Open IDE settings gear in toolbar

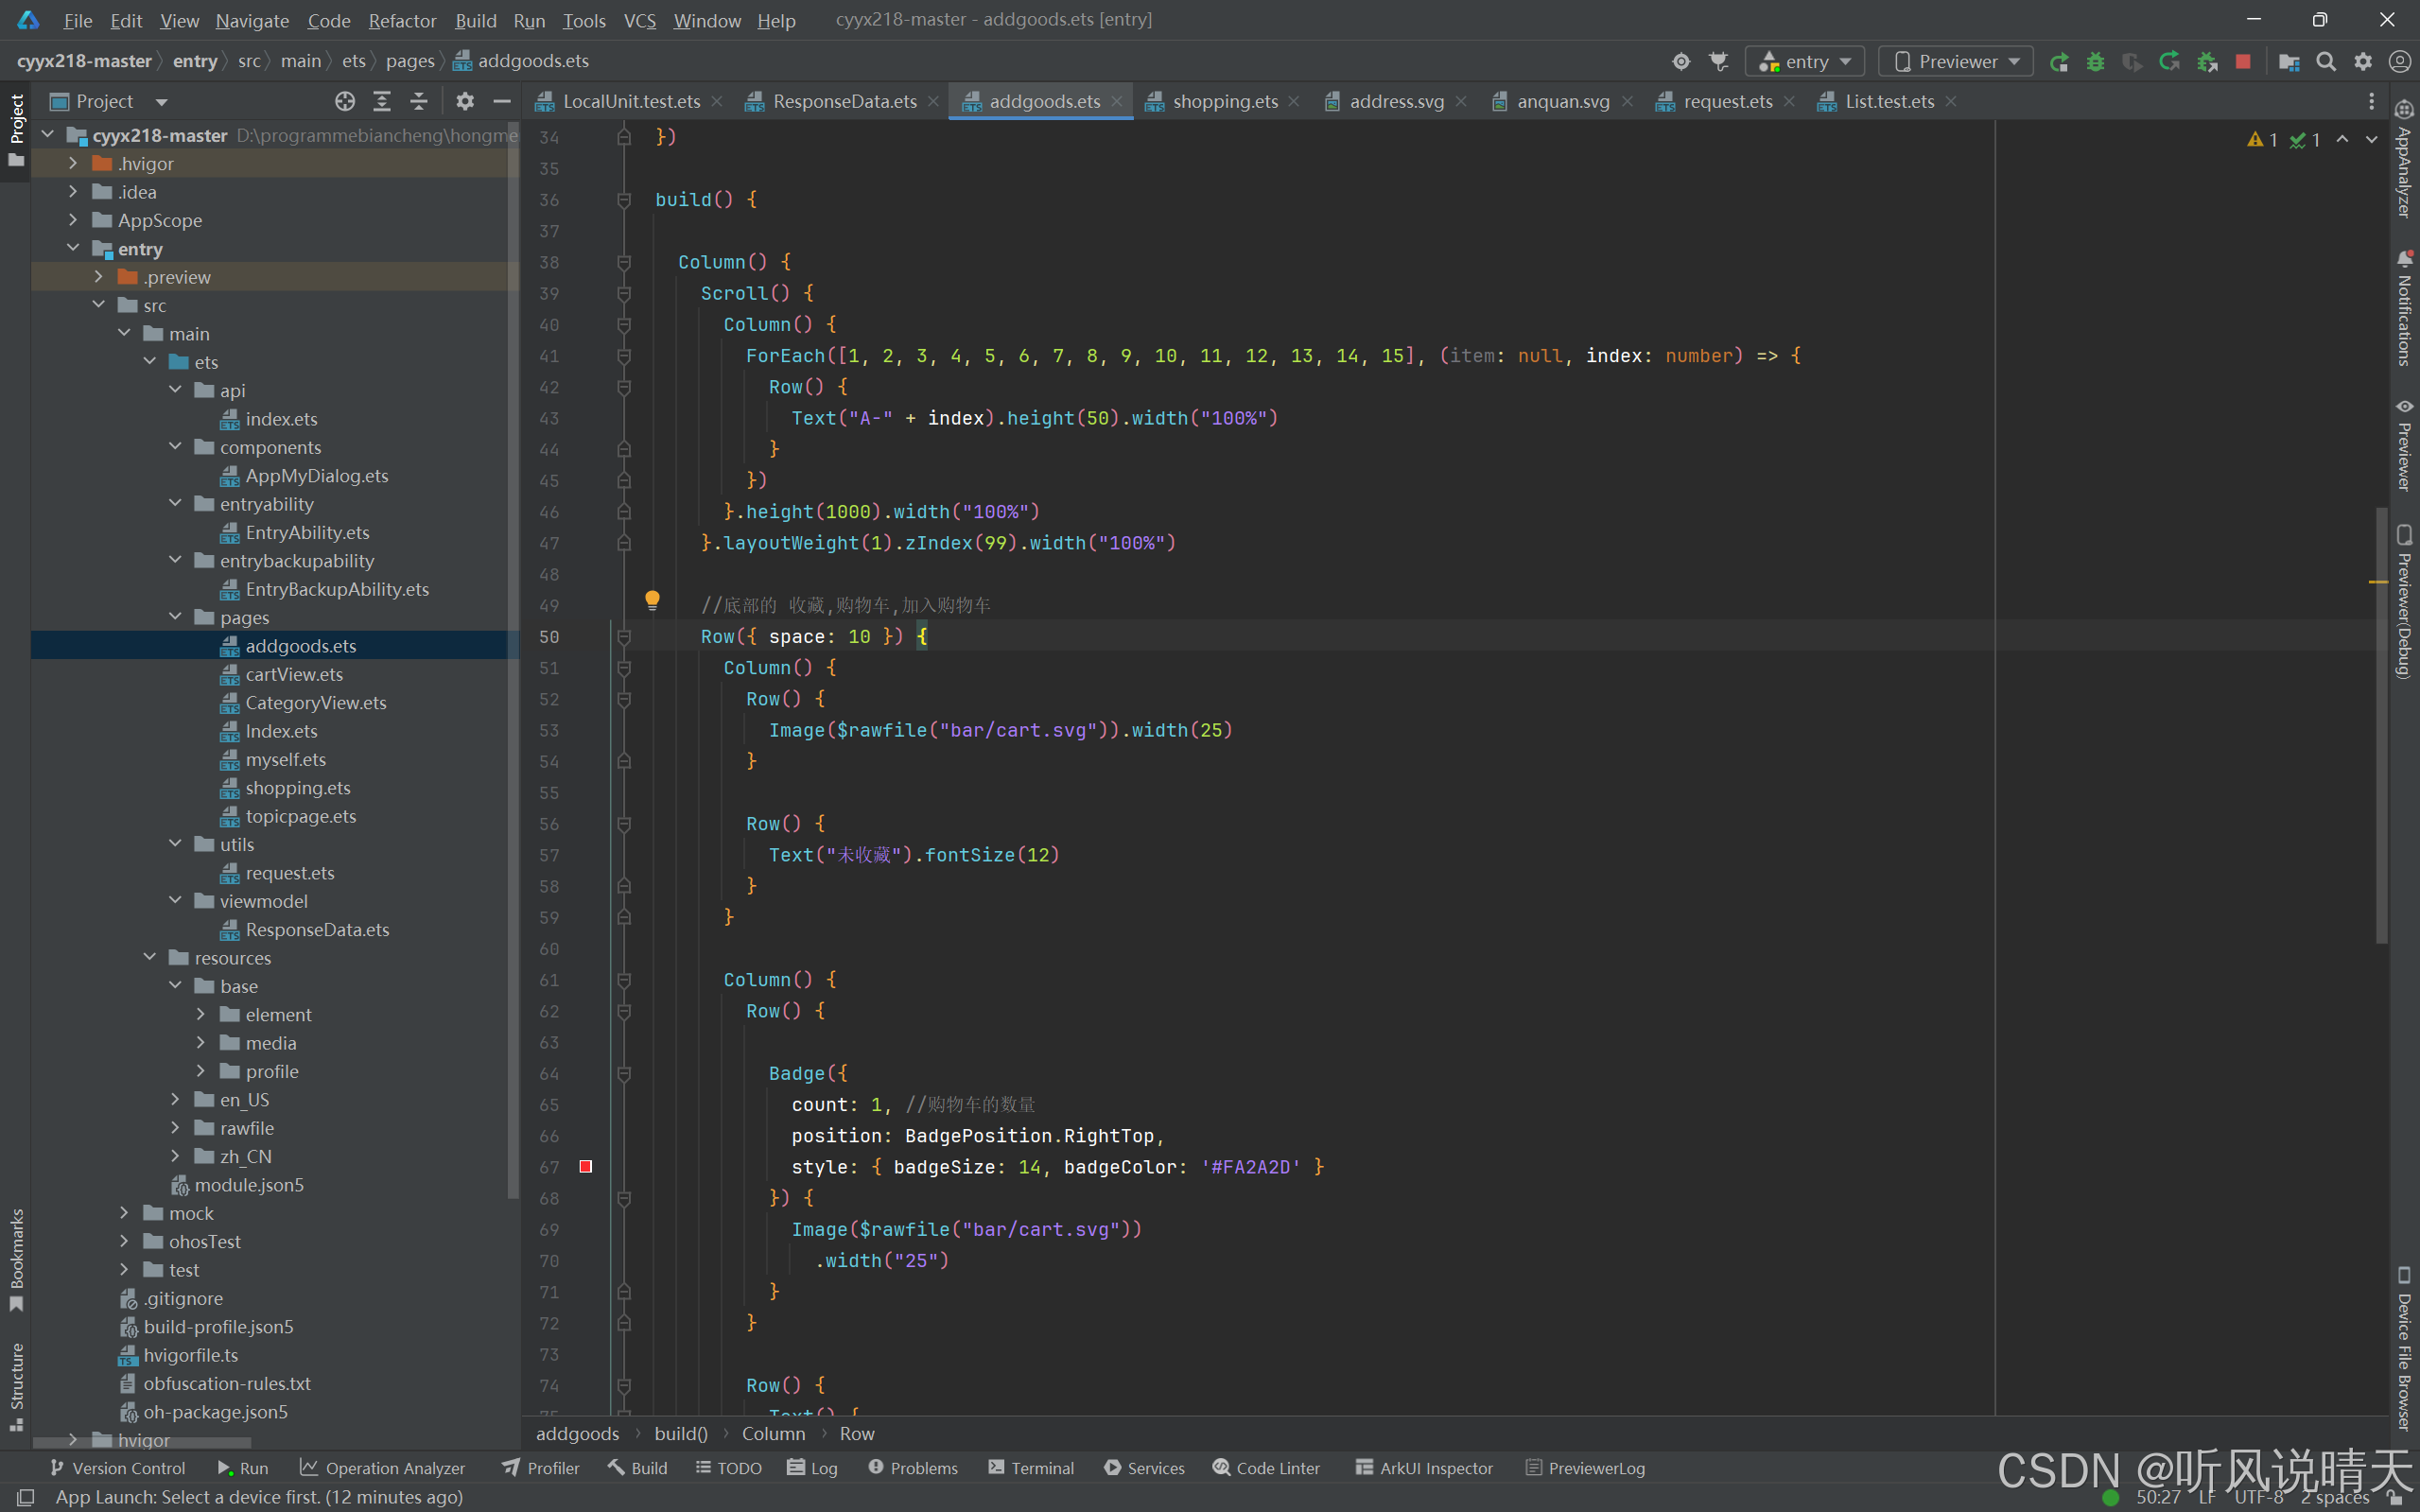coord(2363,62)
